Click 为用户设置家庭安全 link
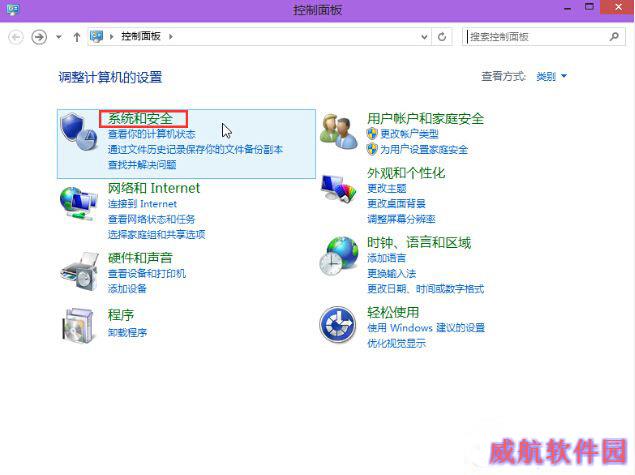 tap(424, 149)
